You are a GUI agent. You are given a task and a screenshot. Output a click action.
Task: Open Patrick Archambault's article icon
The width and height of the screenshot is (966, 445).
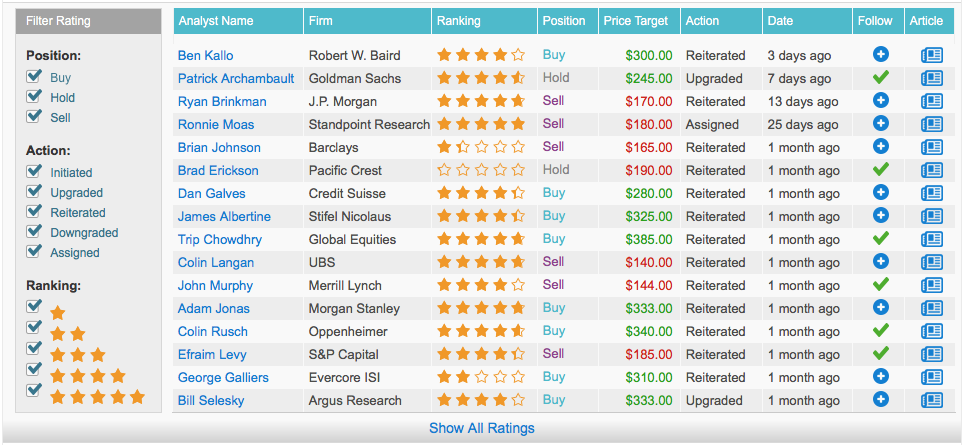click(x=932, y=78)
